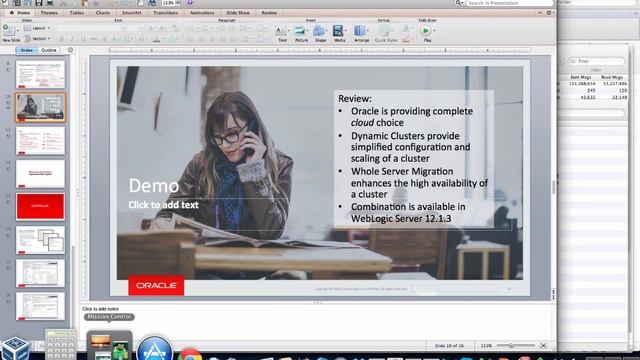Insert a Picture from the ribbon

coord(301,33)
